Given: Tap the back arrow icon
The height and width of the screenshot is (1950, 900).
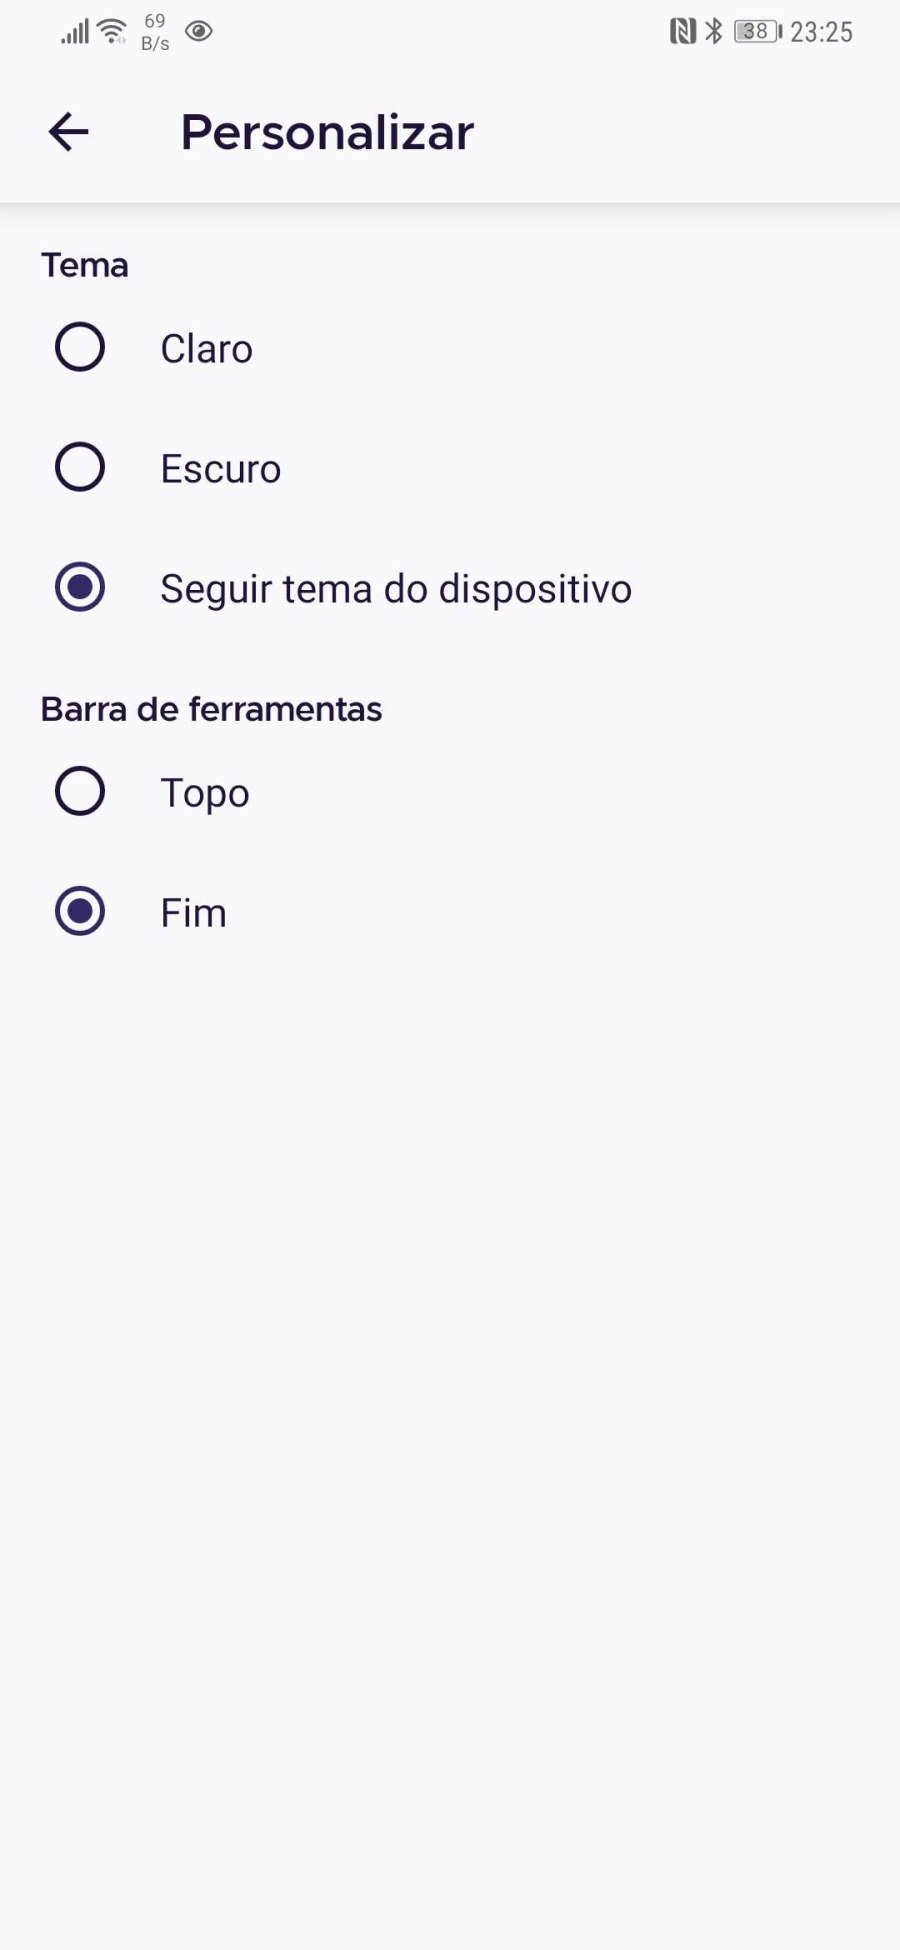Looking at the screenshot, I should point(69,132).
